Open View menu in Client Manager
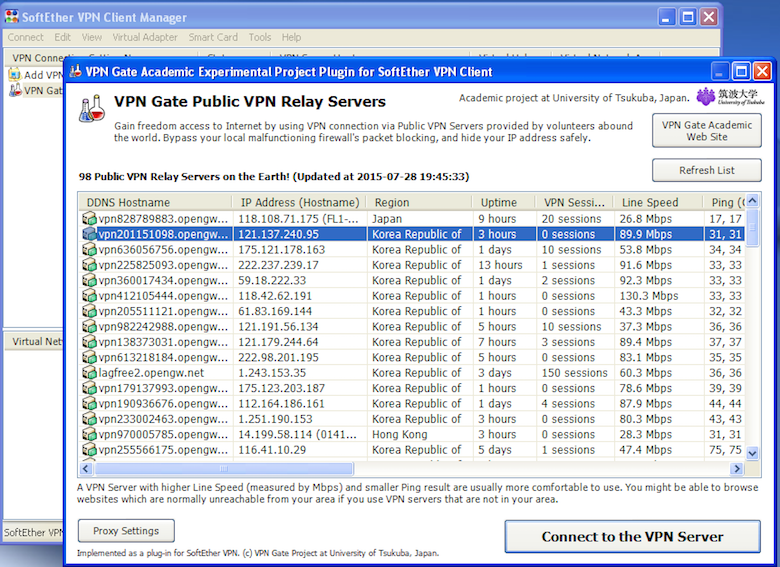780x567 pixels. pyautogui.click(x=92, y=37)
